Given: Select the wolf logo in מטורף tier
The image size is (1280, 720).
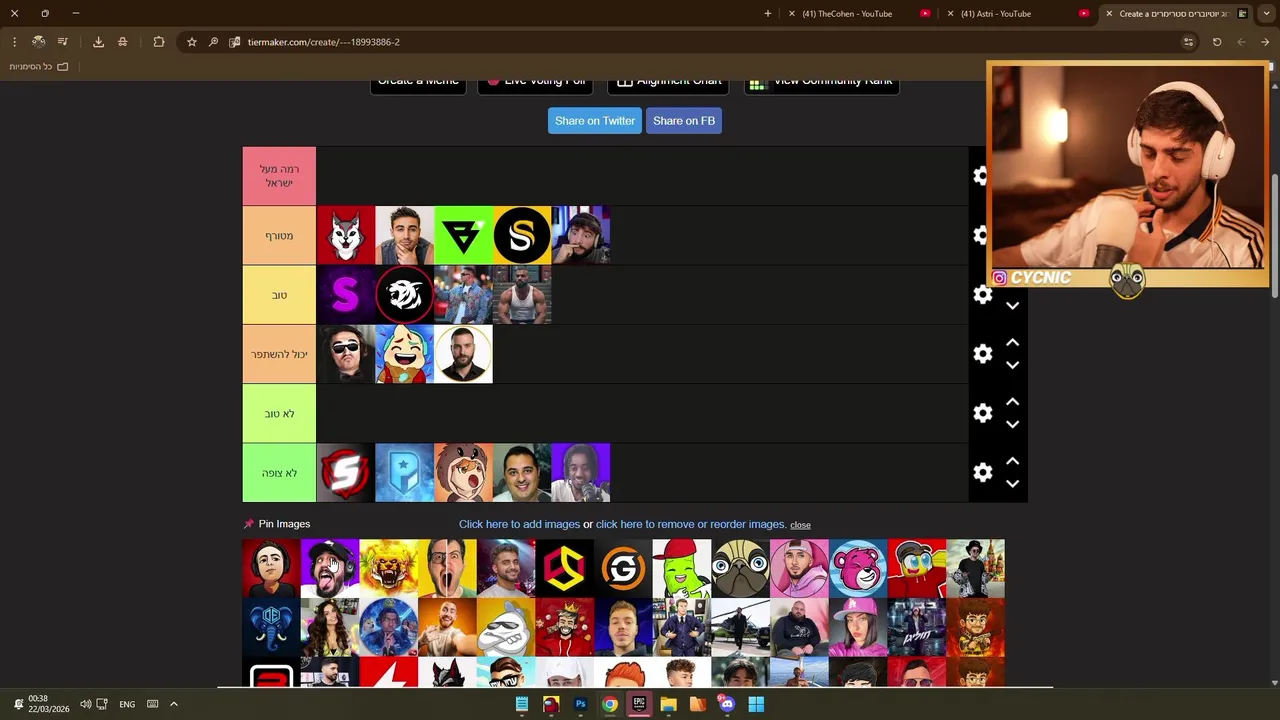Looking at the screenshot, I should [x=345, y=235].
